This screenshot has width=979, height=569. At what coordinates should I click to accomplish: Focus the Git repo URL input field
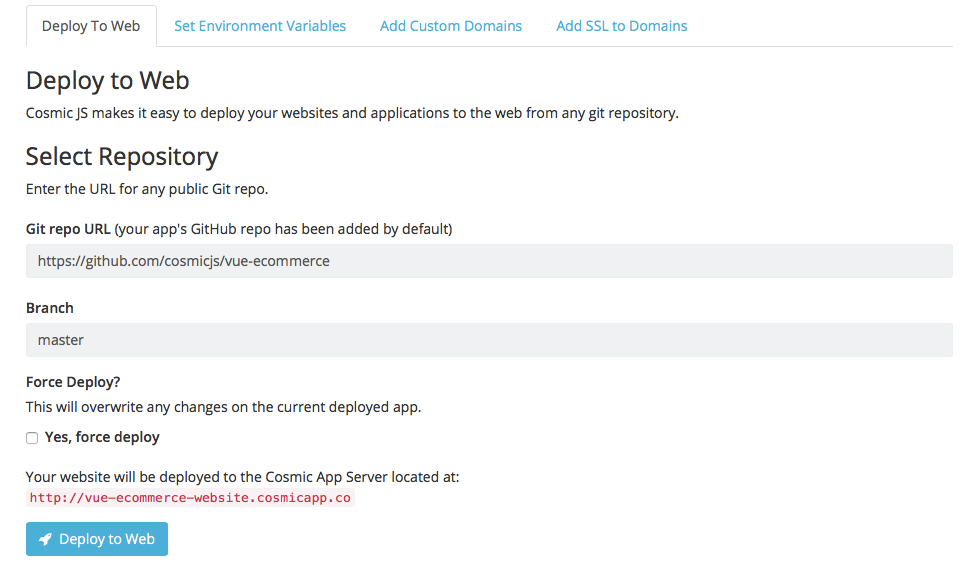click(x=489, y=261)
